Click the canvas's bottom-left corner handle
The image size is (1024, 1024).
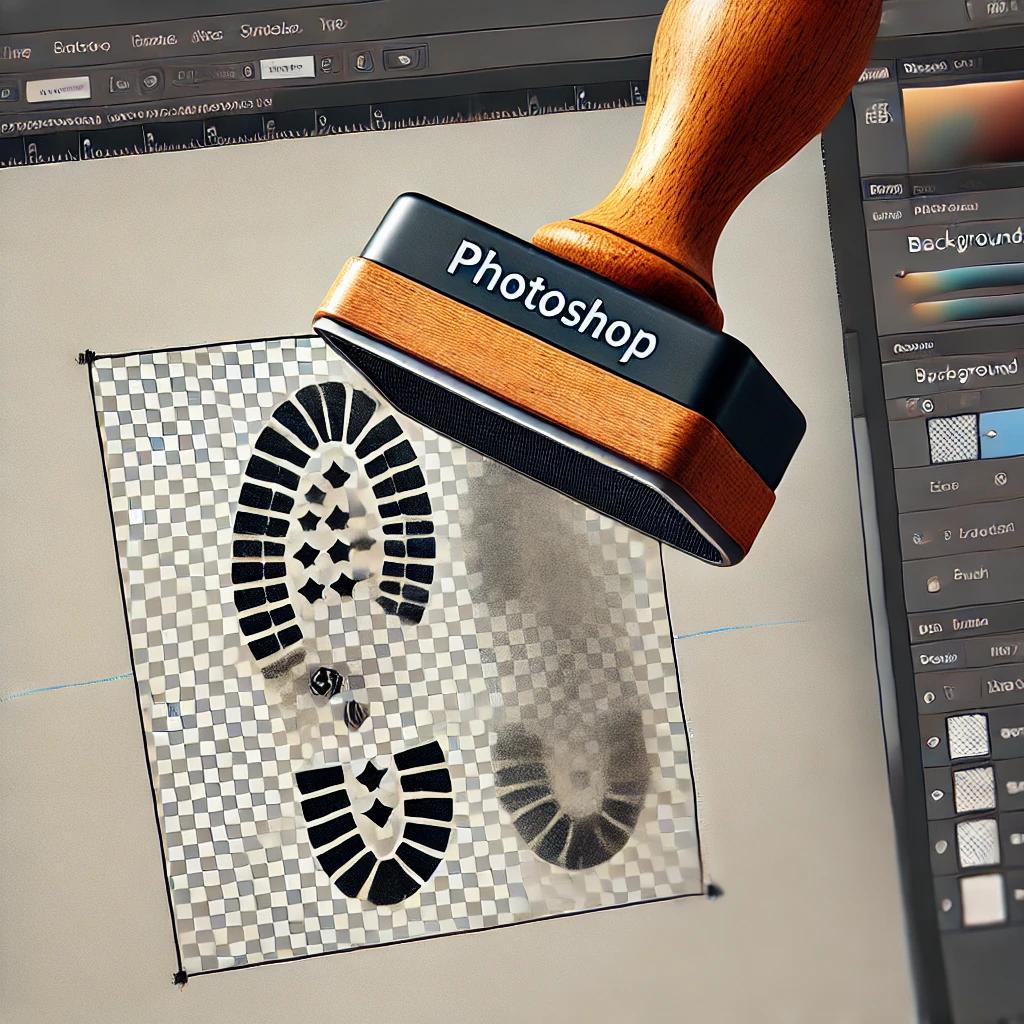[180, 978]
